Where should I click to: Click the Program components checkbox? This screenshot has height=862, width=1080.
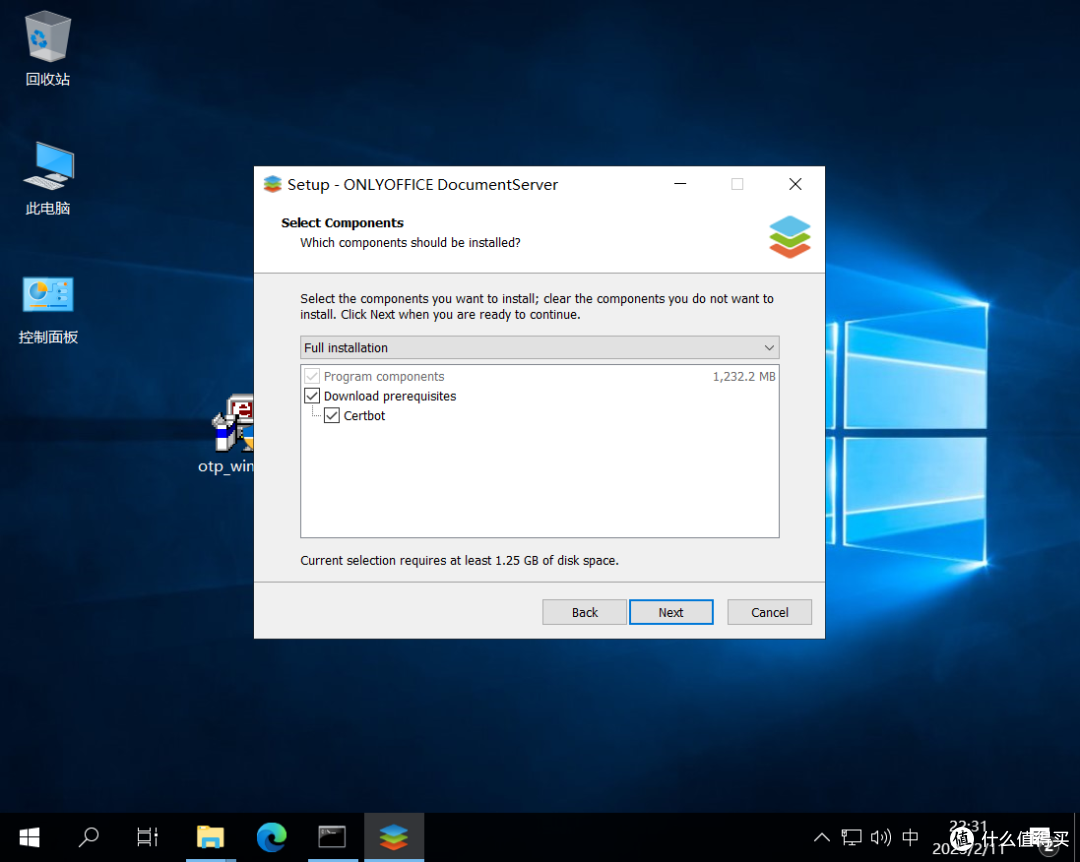(312, 376)
